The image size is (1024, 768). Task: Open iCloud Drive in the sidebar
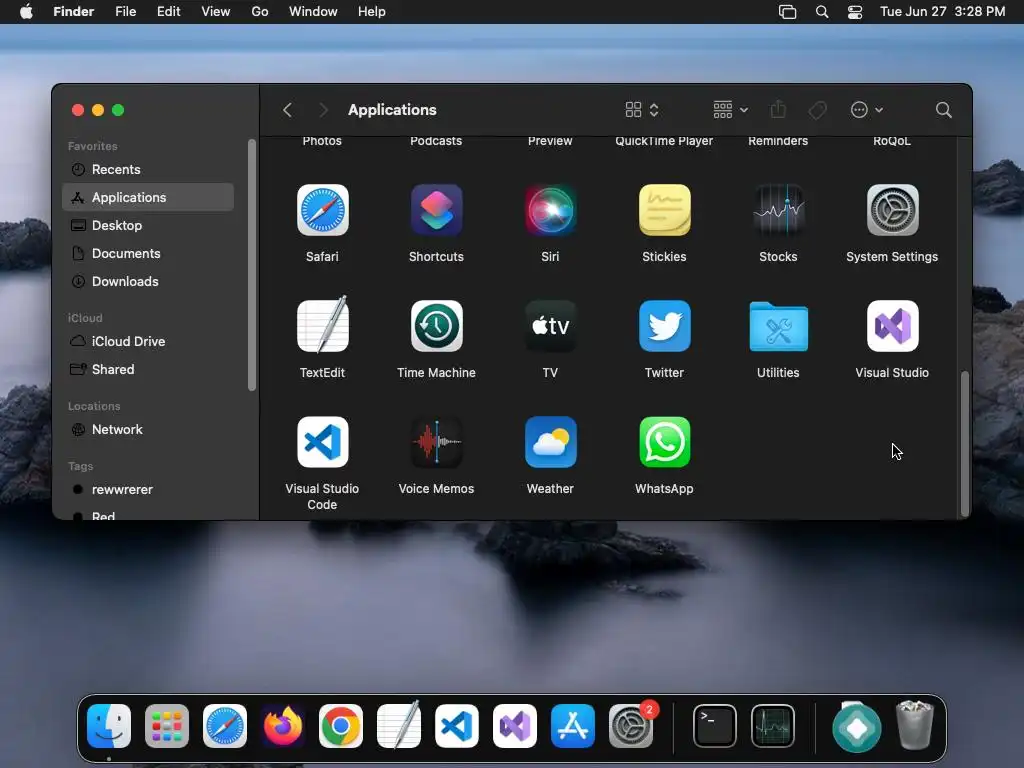click(148, 342)
